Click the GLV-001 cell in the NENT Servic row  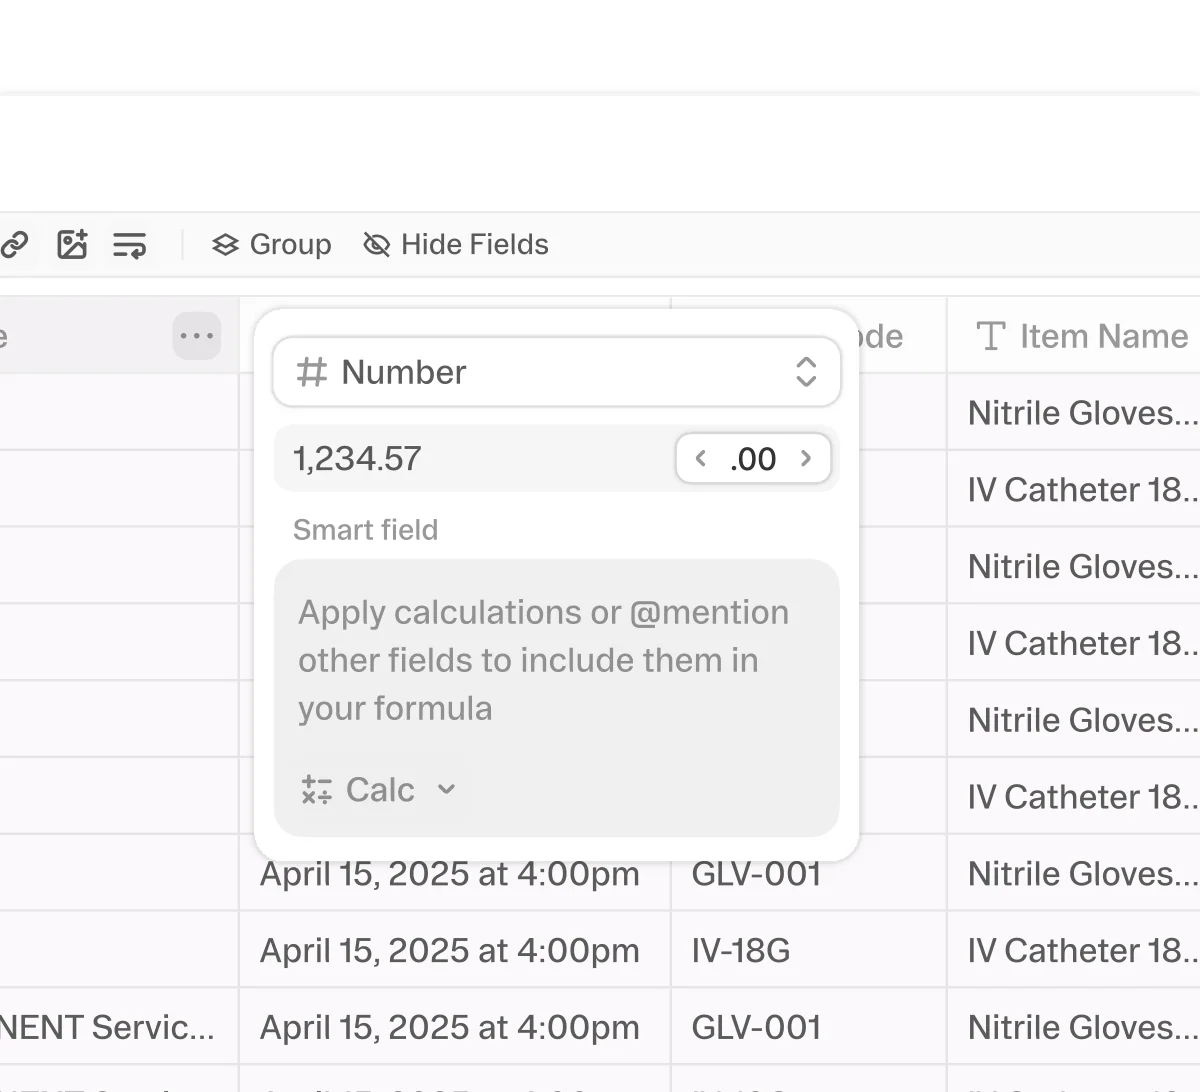click(757, 1027)
